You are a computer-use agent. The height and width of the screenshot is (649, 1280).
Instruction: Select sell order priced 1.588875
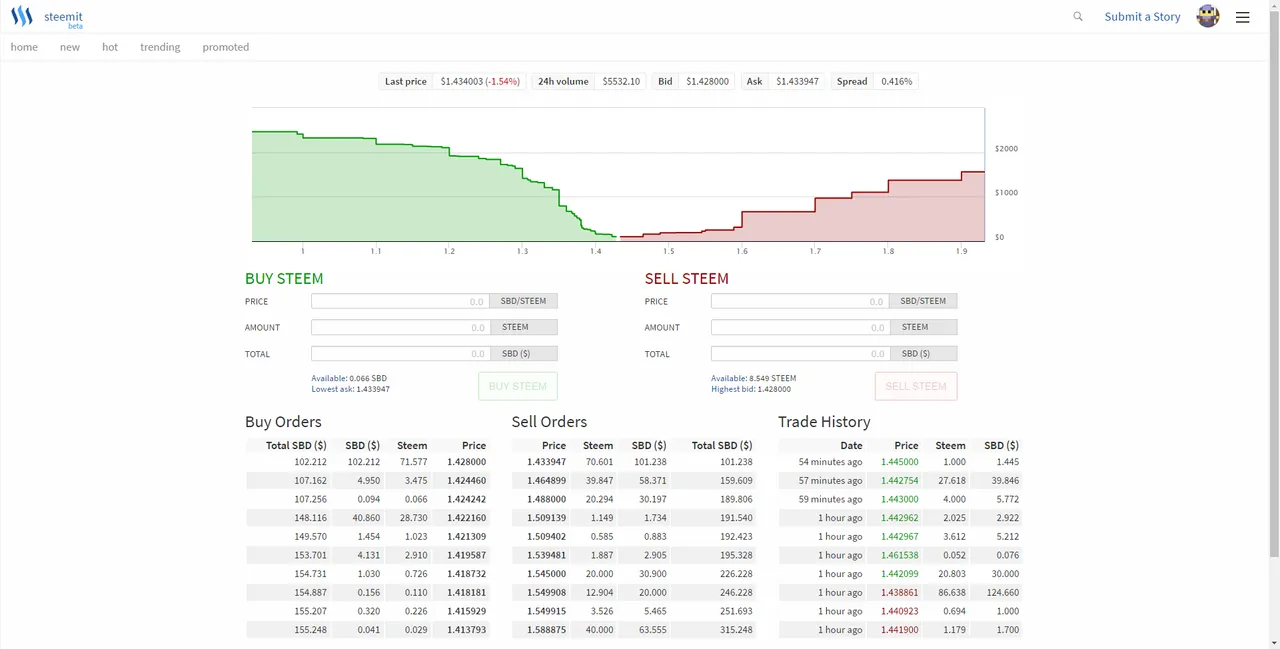(x=634, y=630)
